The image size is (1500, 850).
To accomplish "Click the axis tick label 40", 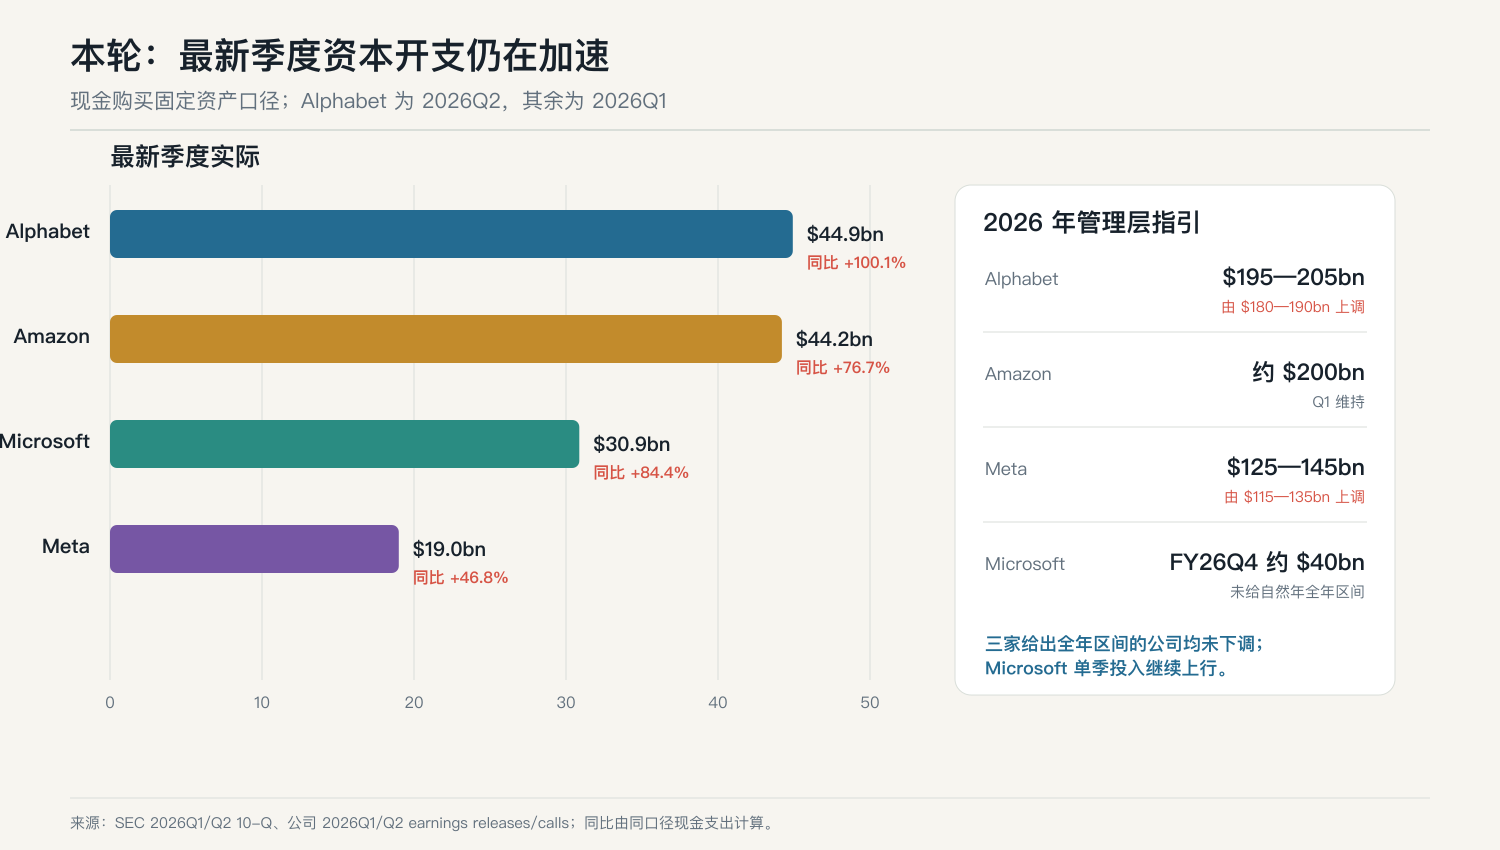I will pyautogui.click(x=718, y=703).
